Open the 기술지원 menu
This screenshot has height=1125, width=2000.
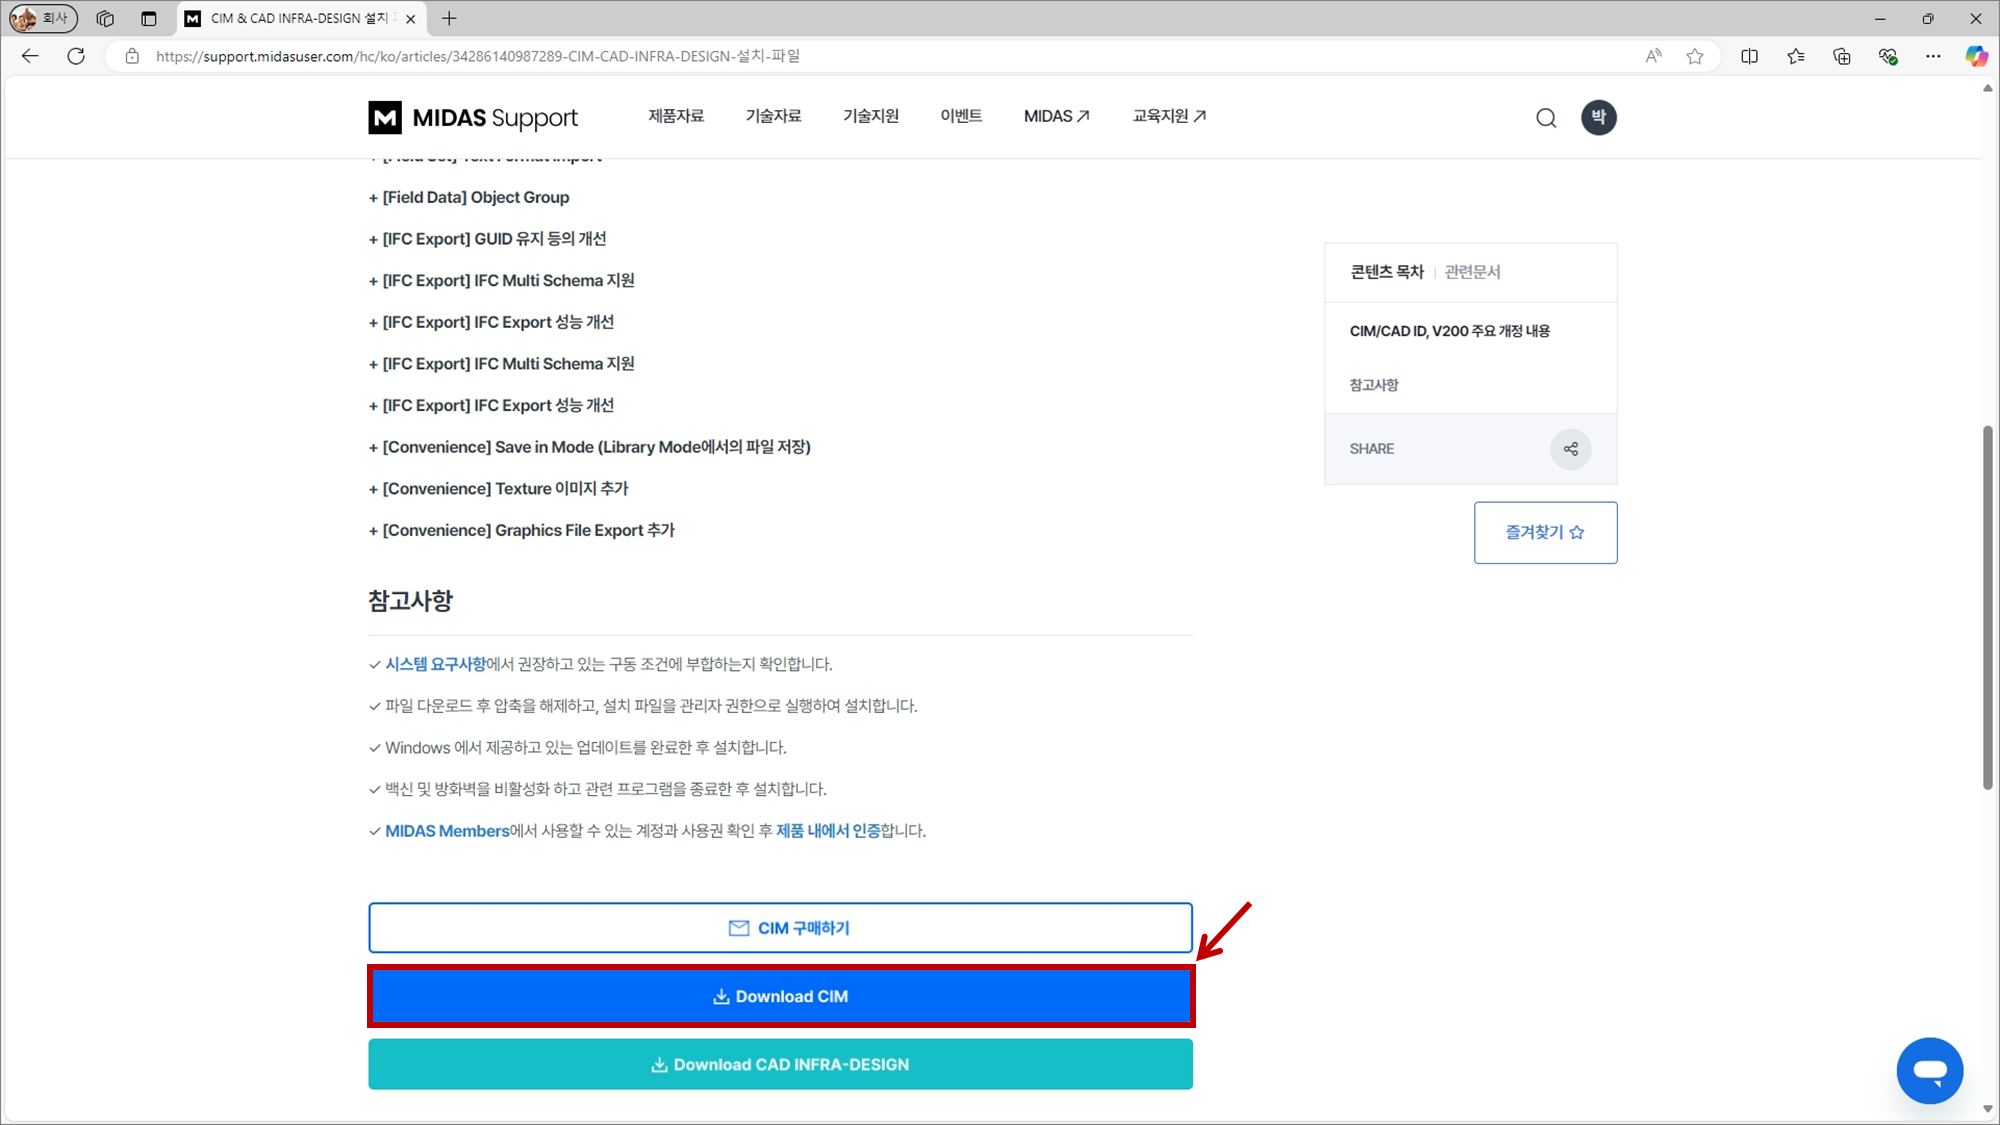(871, 116)
